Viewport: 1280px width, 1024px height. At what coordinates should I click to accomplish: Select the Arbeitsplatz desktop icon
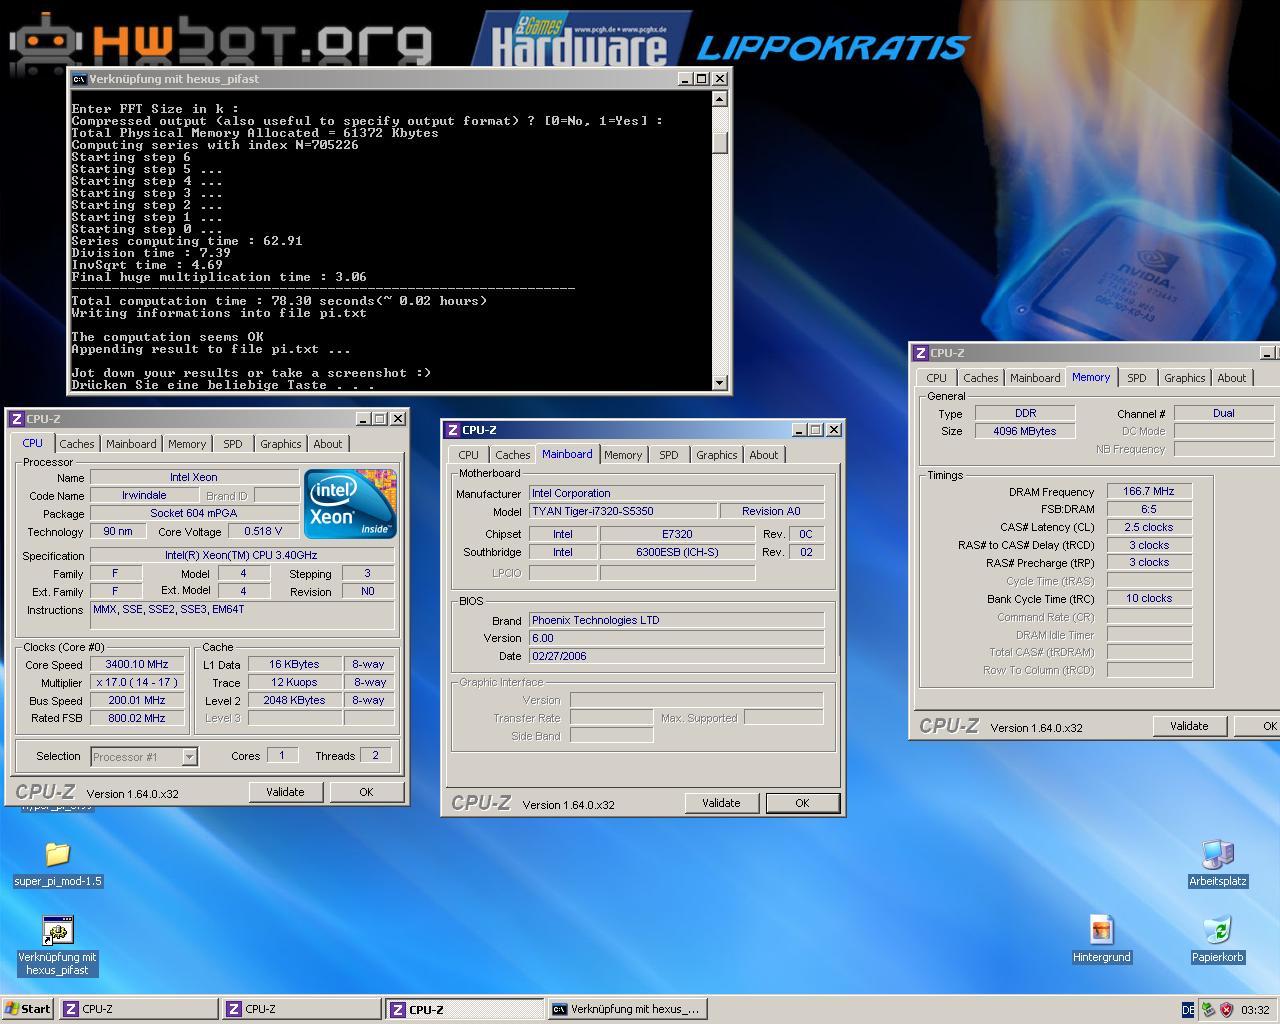[1217, 855]
